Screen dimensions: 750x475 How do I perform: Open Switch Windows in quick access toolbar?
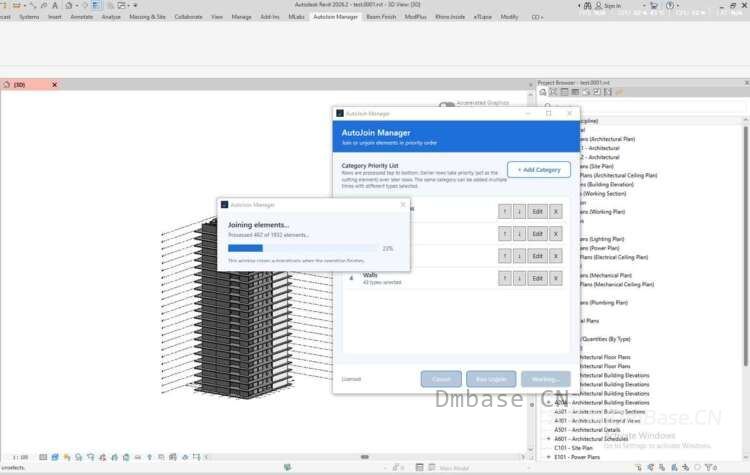121,5
